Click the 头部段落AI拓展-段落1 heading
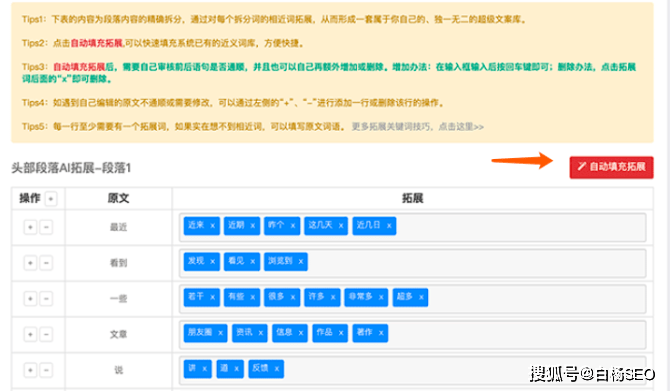Screen dimensions: 670x391 pyautogui.click(x=71, y=168)
